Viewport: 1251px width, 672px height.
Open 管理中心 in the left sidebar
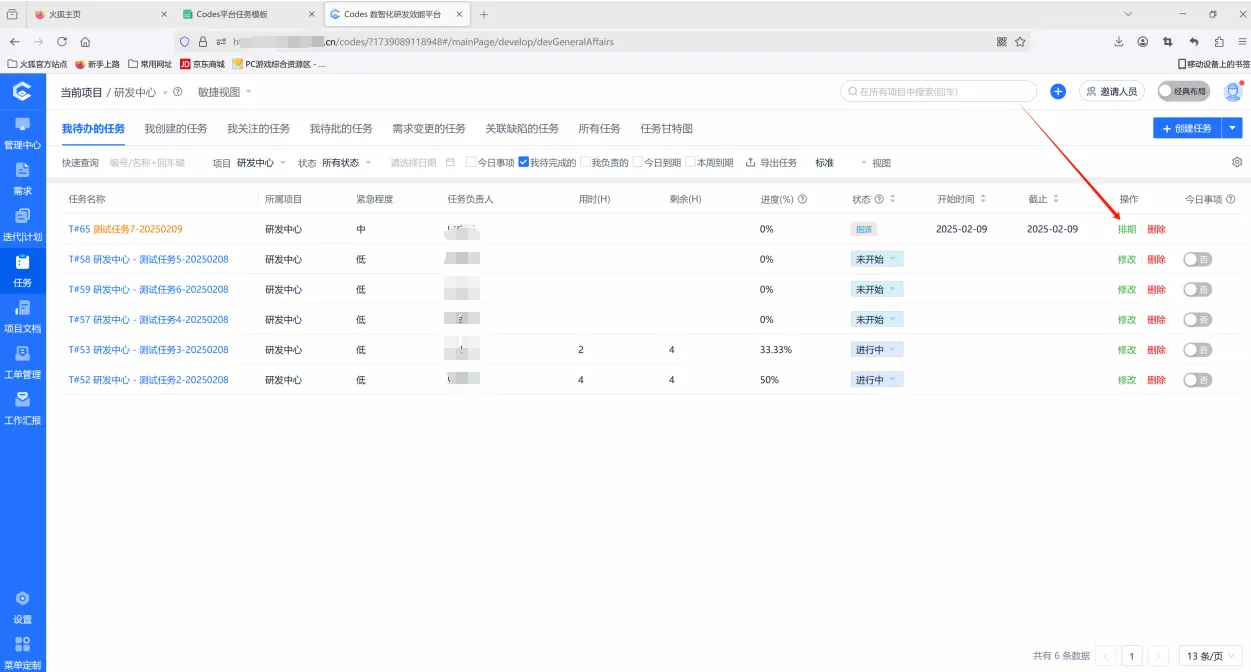22,133
